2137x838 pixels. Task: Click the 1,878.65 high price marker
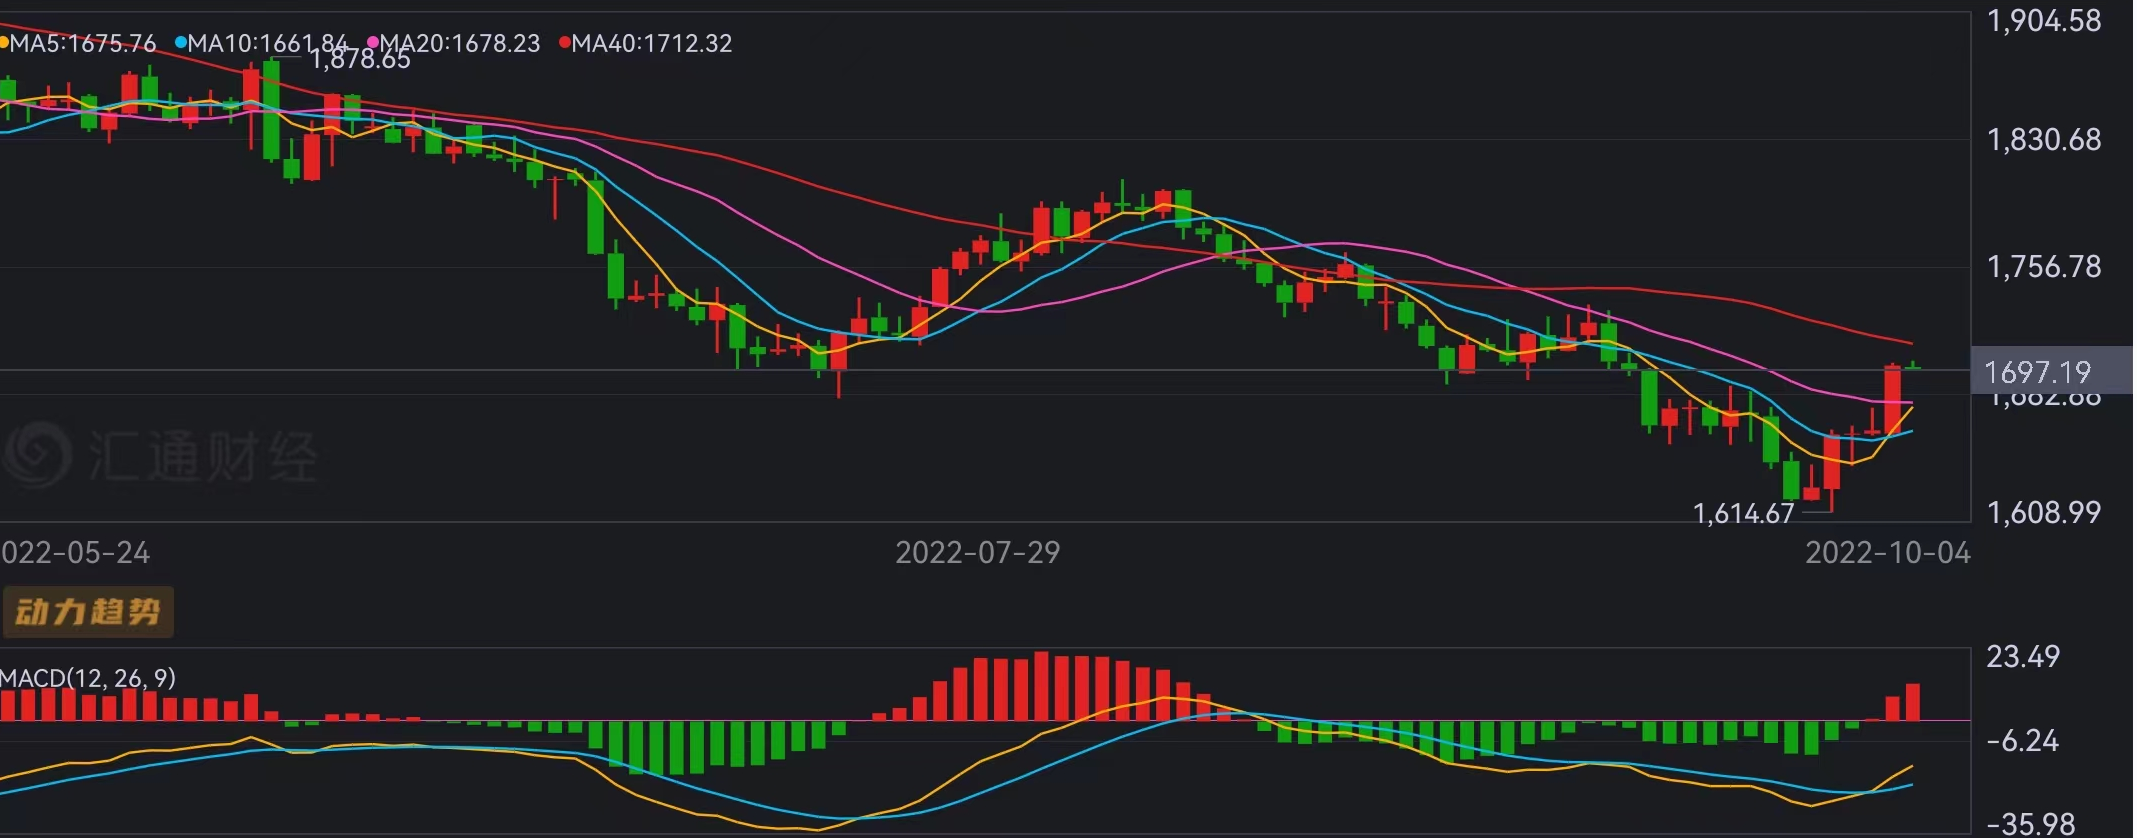point(360,60)
